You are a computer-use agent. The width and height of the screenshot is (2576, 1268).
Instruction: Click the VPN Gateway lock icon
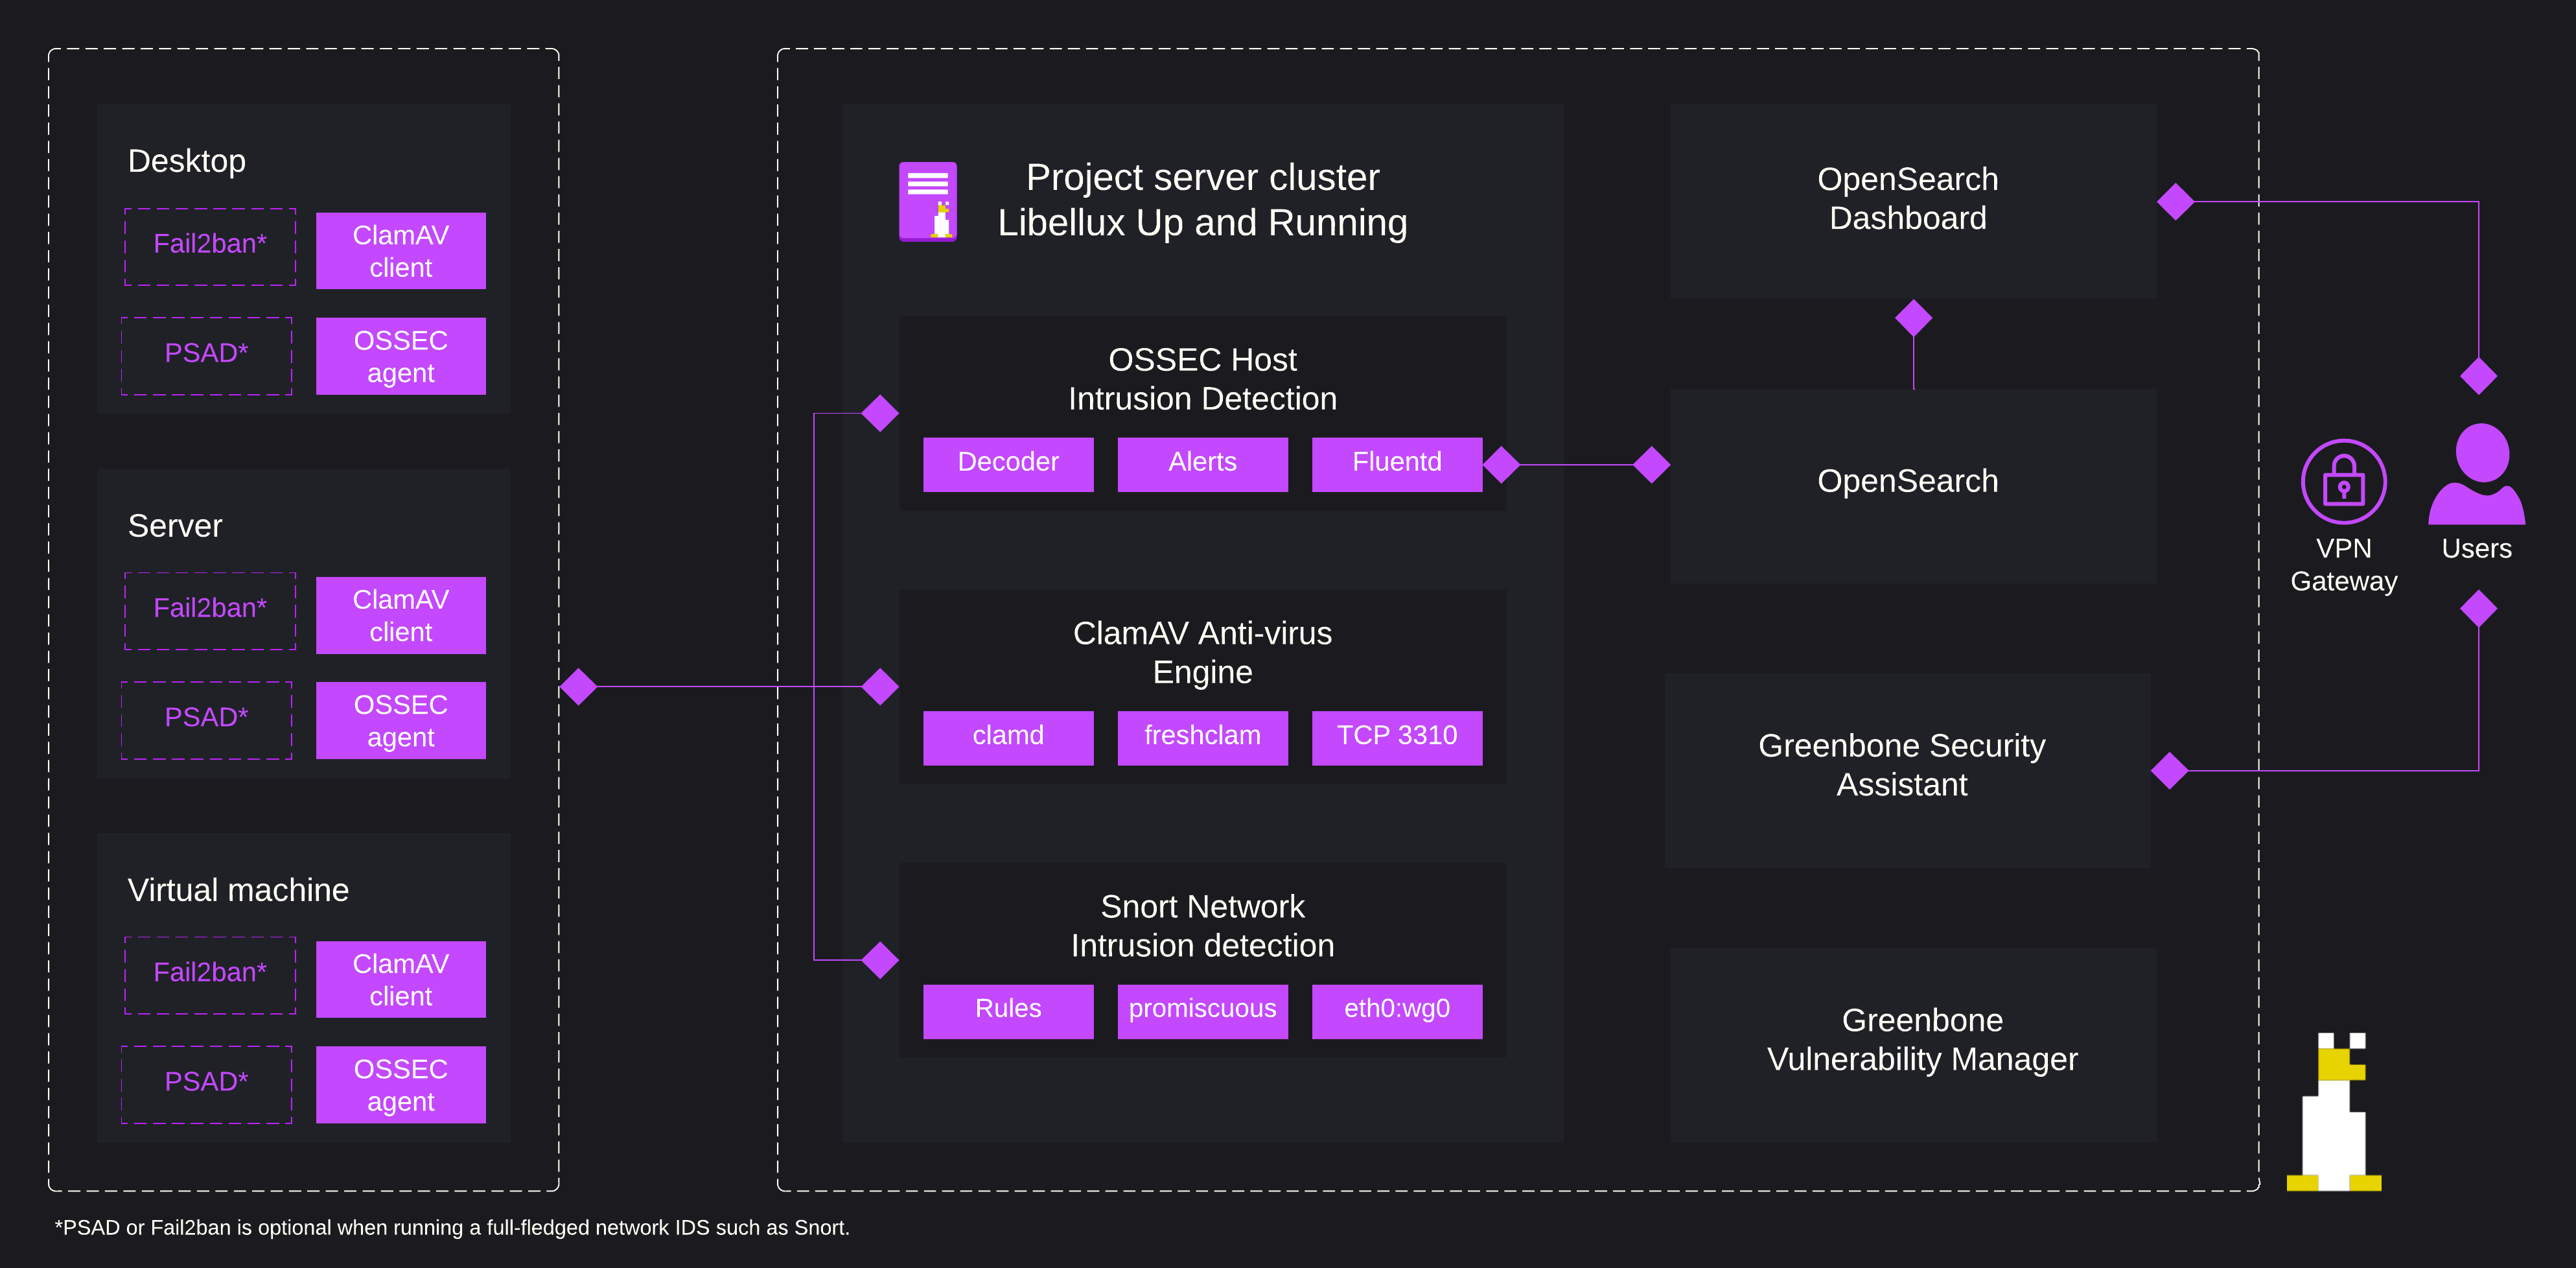[2343, 481]
